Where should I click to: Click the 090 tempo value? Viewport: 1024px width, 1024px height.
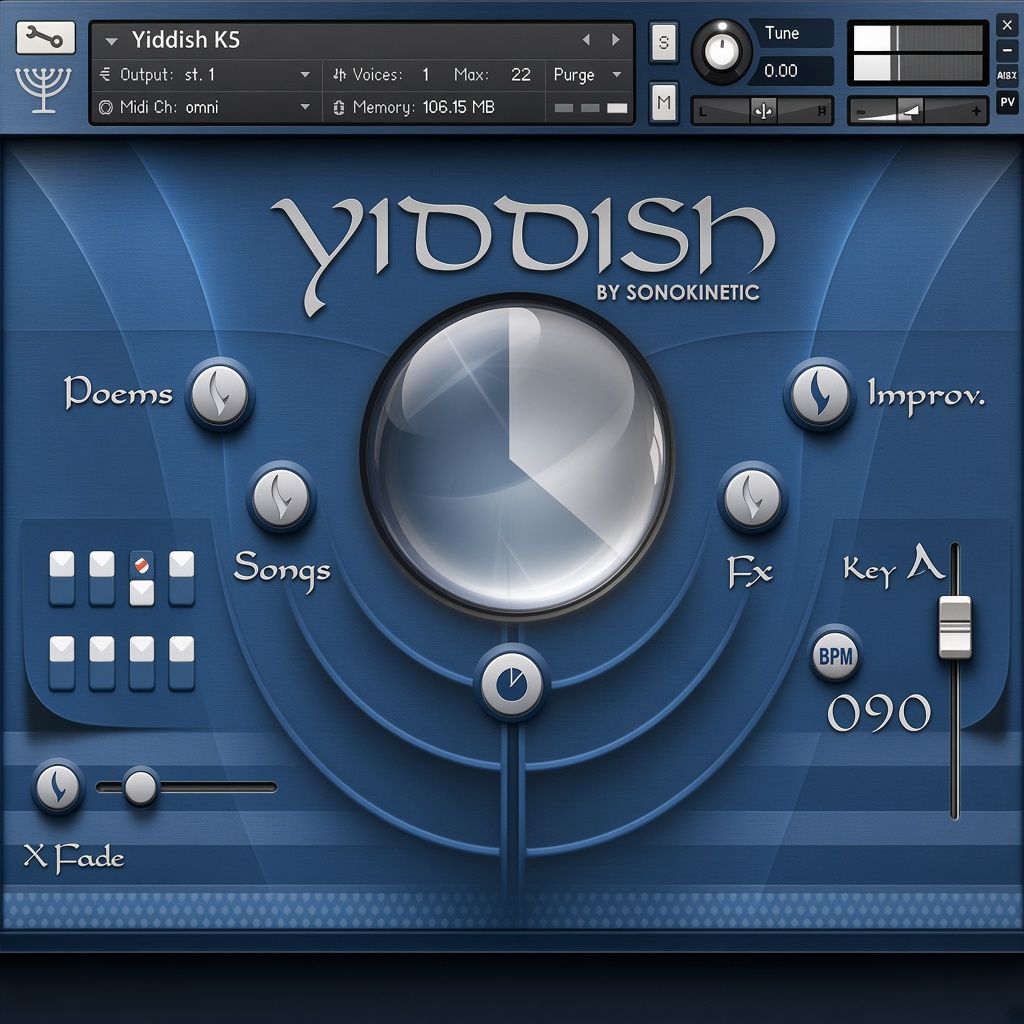[879, 712]
